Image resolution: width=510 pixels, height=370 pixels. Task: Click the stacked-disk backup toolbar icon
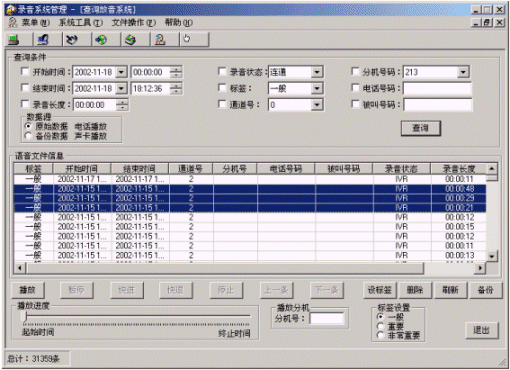point(130,40)
